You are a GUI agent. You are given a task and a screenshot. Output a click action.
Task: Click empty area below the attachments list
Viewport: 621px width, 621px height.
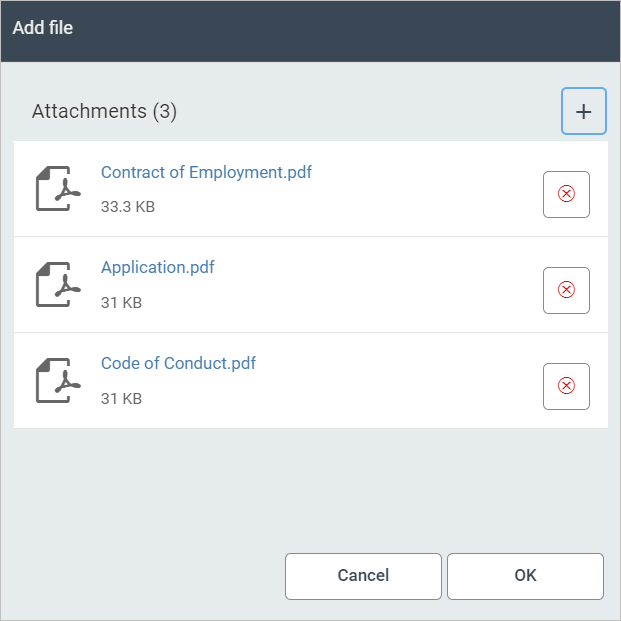[310, 485]
